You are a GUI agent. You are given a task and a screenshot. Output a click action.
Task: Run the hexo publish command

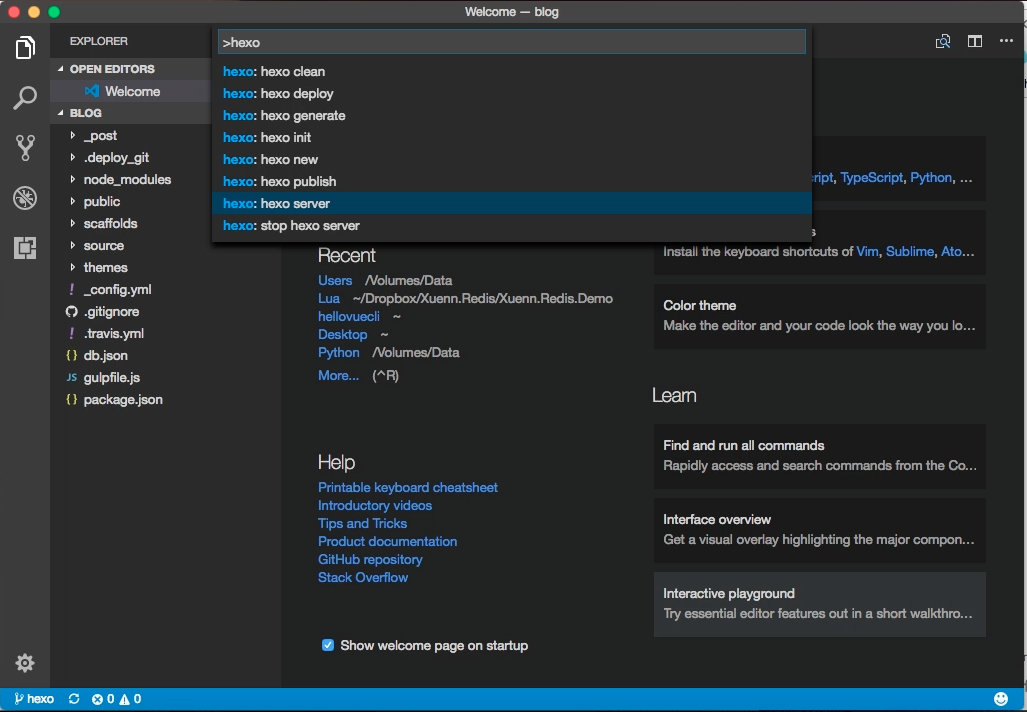(x=512, y=181)
